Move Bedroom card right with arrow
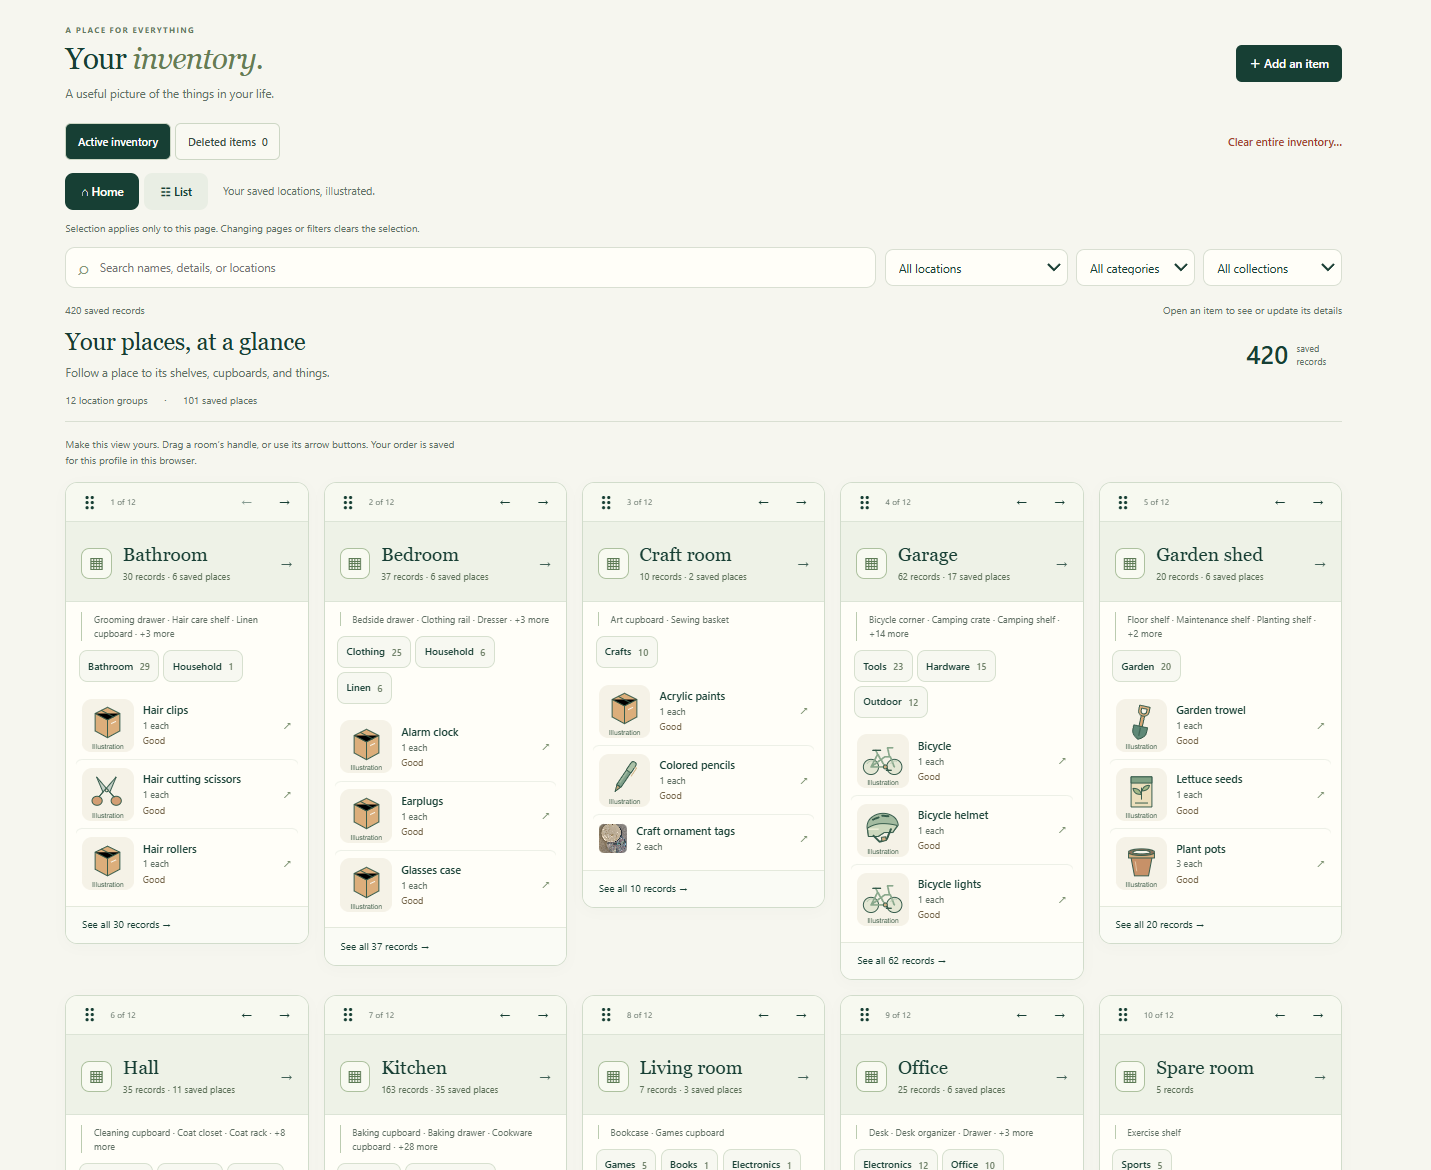The image size is (1431, 1170). (x=543, y=502)
